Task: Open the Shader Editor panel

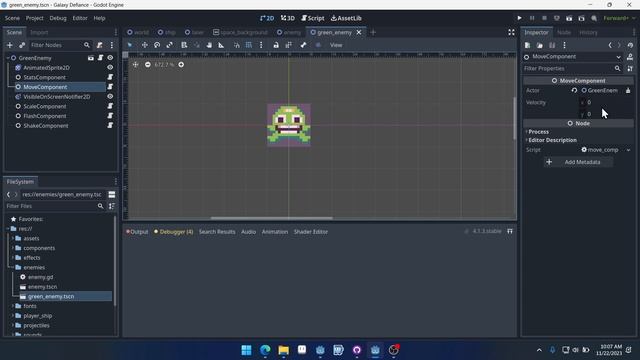Action: point(311,231)
